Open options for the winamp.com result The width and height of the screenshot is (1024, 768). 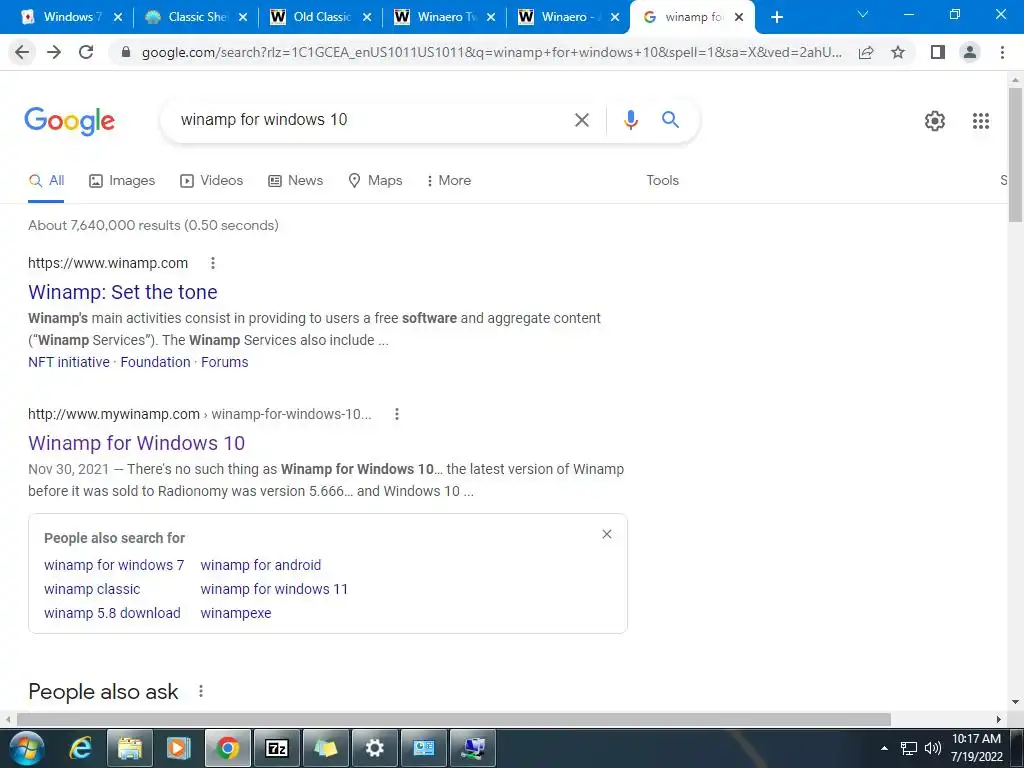pyautogui.click(x=212, y=263)
